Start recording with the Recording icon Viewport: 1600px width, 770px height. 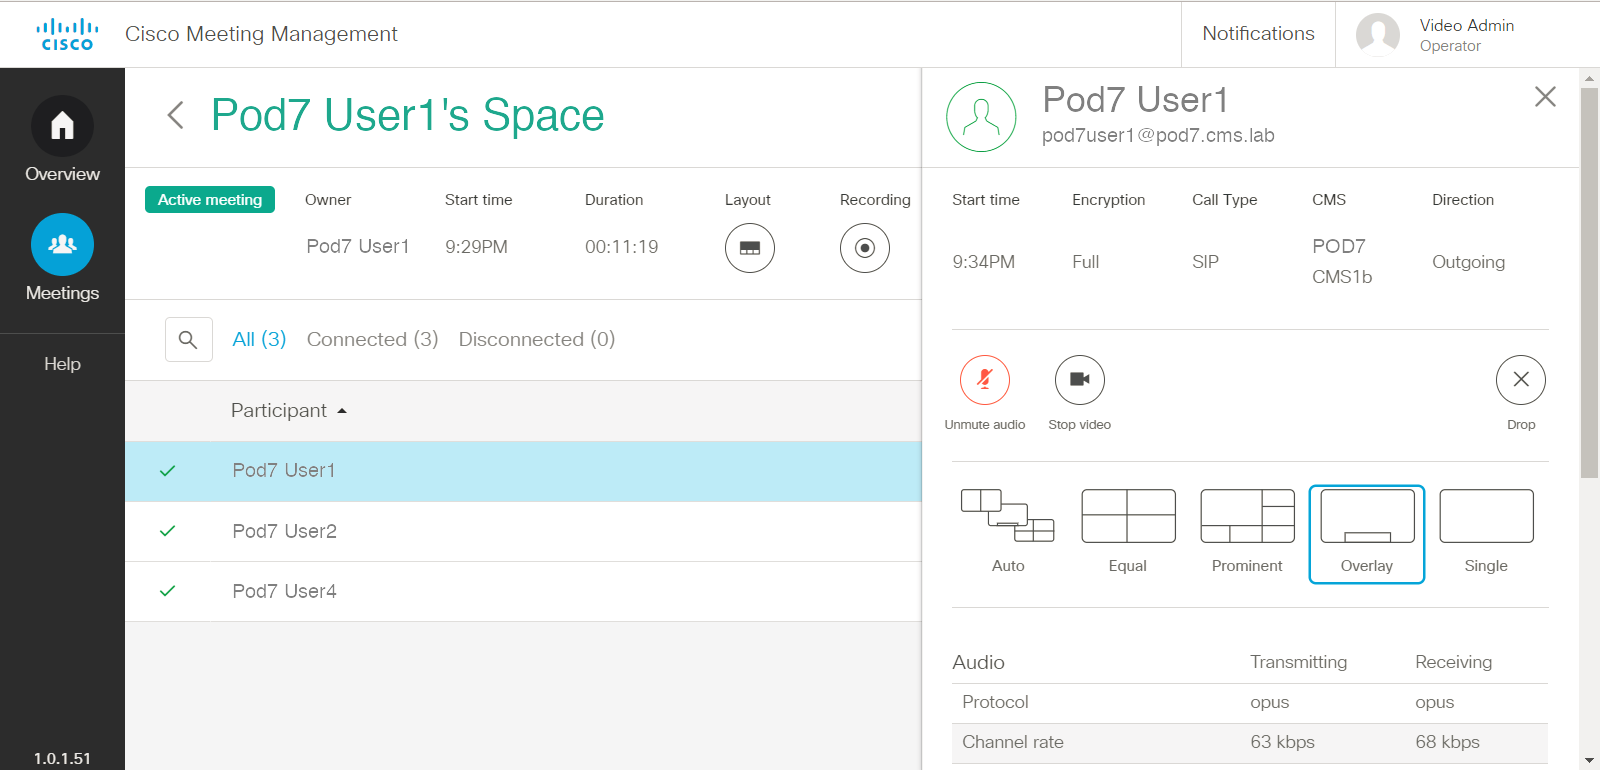pyautogui.click(x=864, y=248)
